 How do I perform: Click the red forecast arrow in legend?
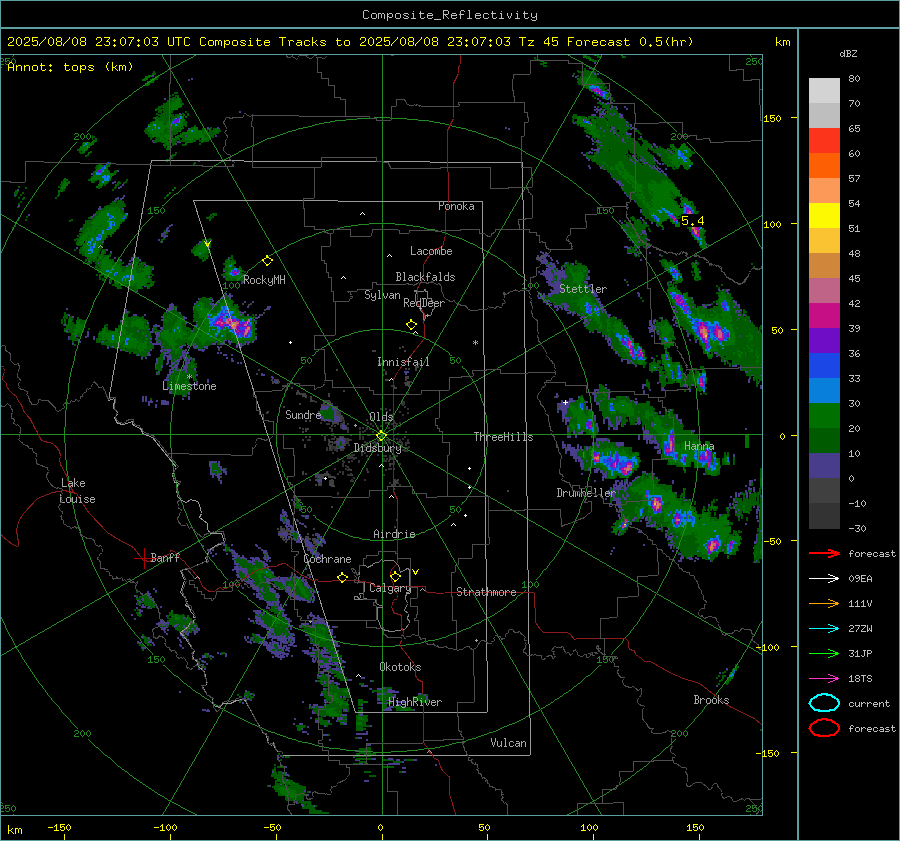tap(824, 553)
